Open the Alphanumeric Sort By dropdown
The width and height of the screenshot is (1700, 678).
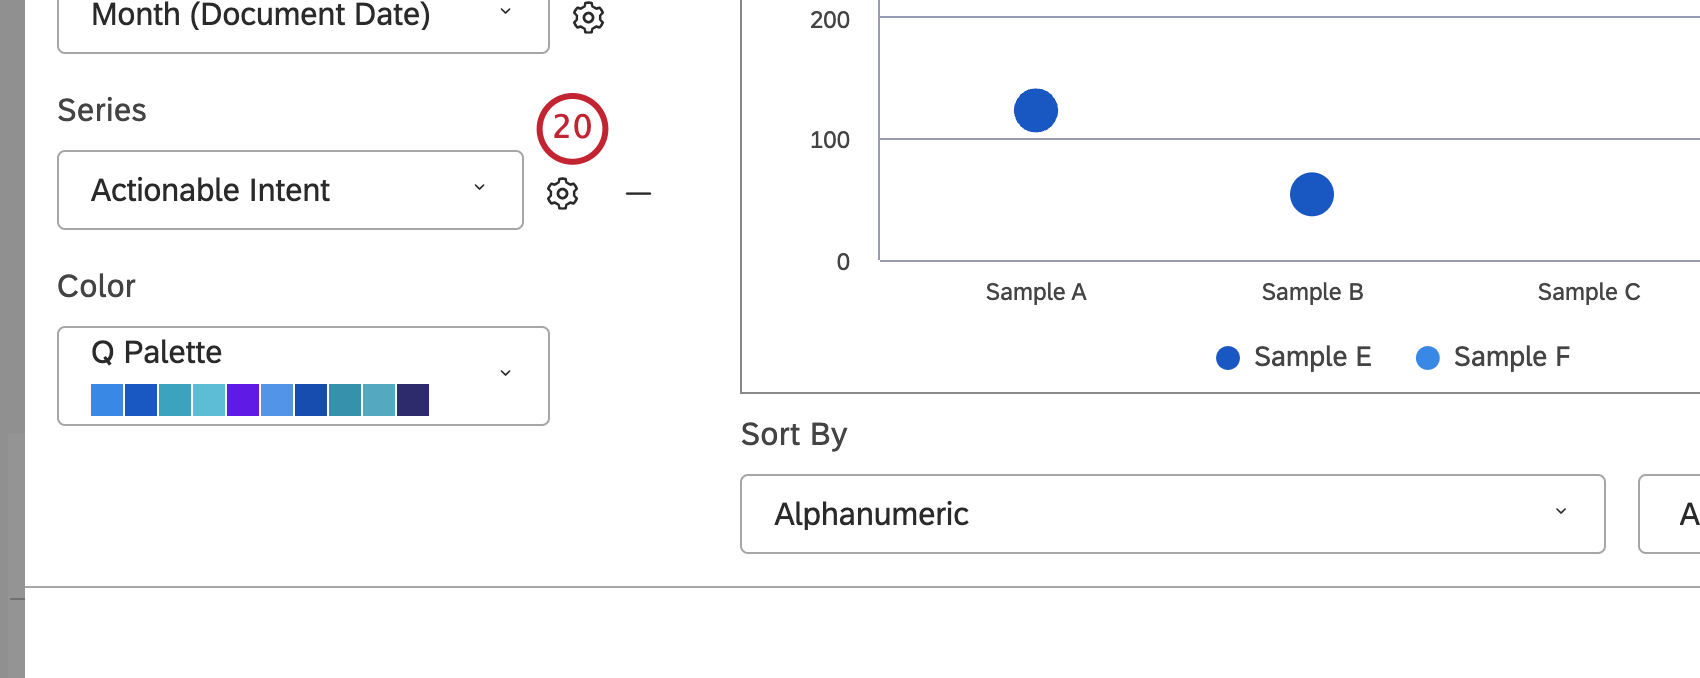pyautogui.click(x=1172, y=513)
